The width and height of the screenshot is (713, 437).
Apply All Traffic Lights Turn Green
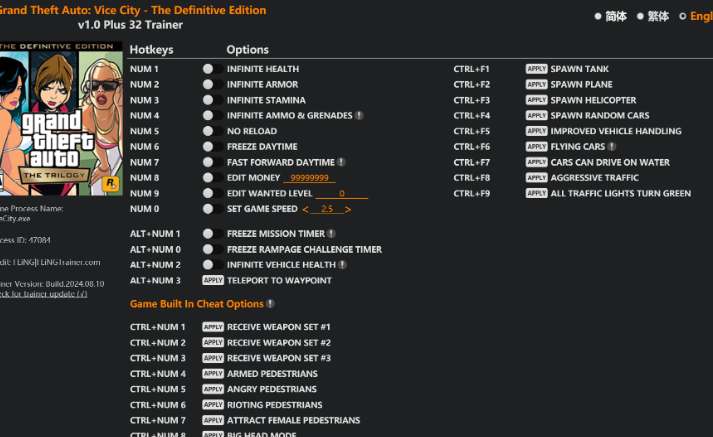coord(537,193)
